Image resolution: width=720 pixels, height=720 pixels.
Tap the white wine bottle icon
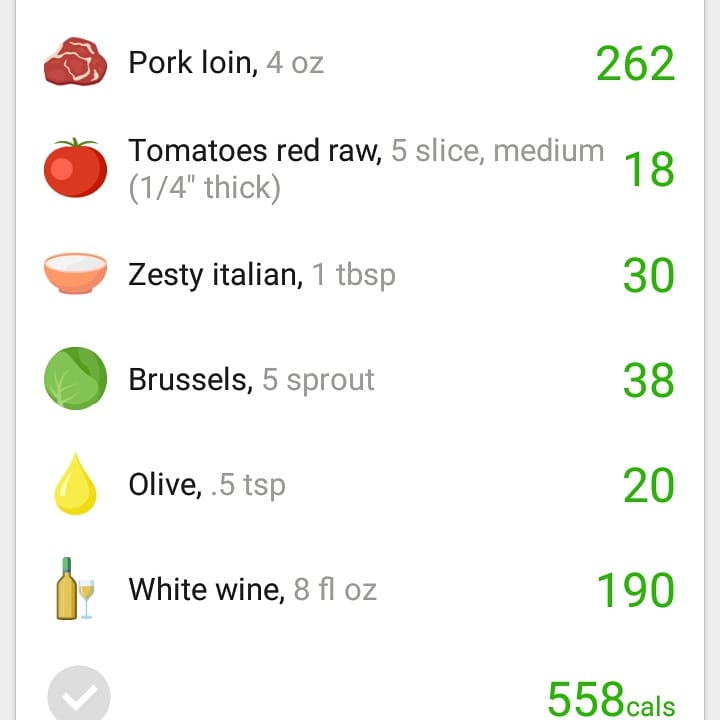[75, 589]
